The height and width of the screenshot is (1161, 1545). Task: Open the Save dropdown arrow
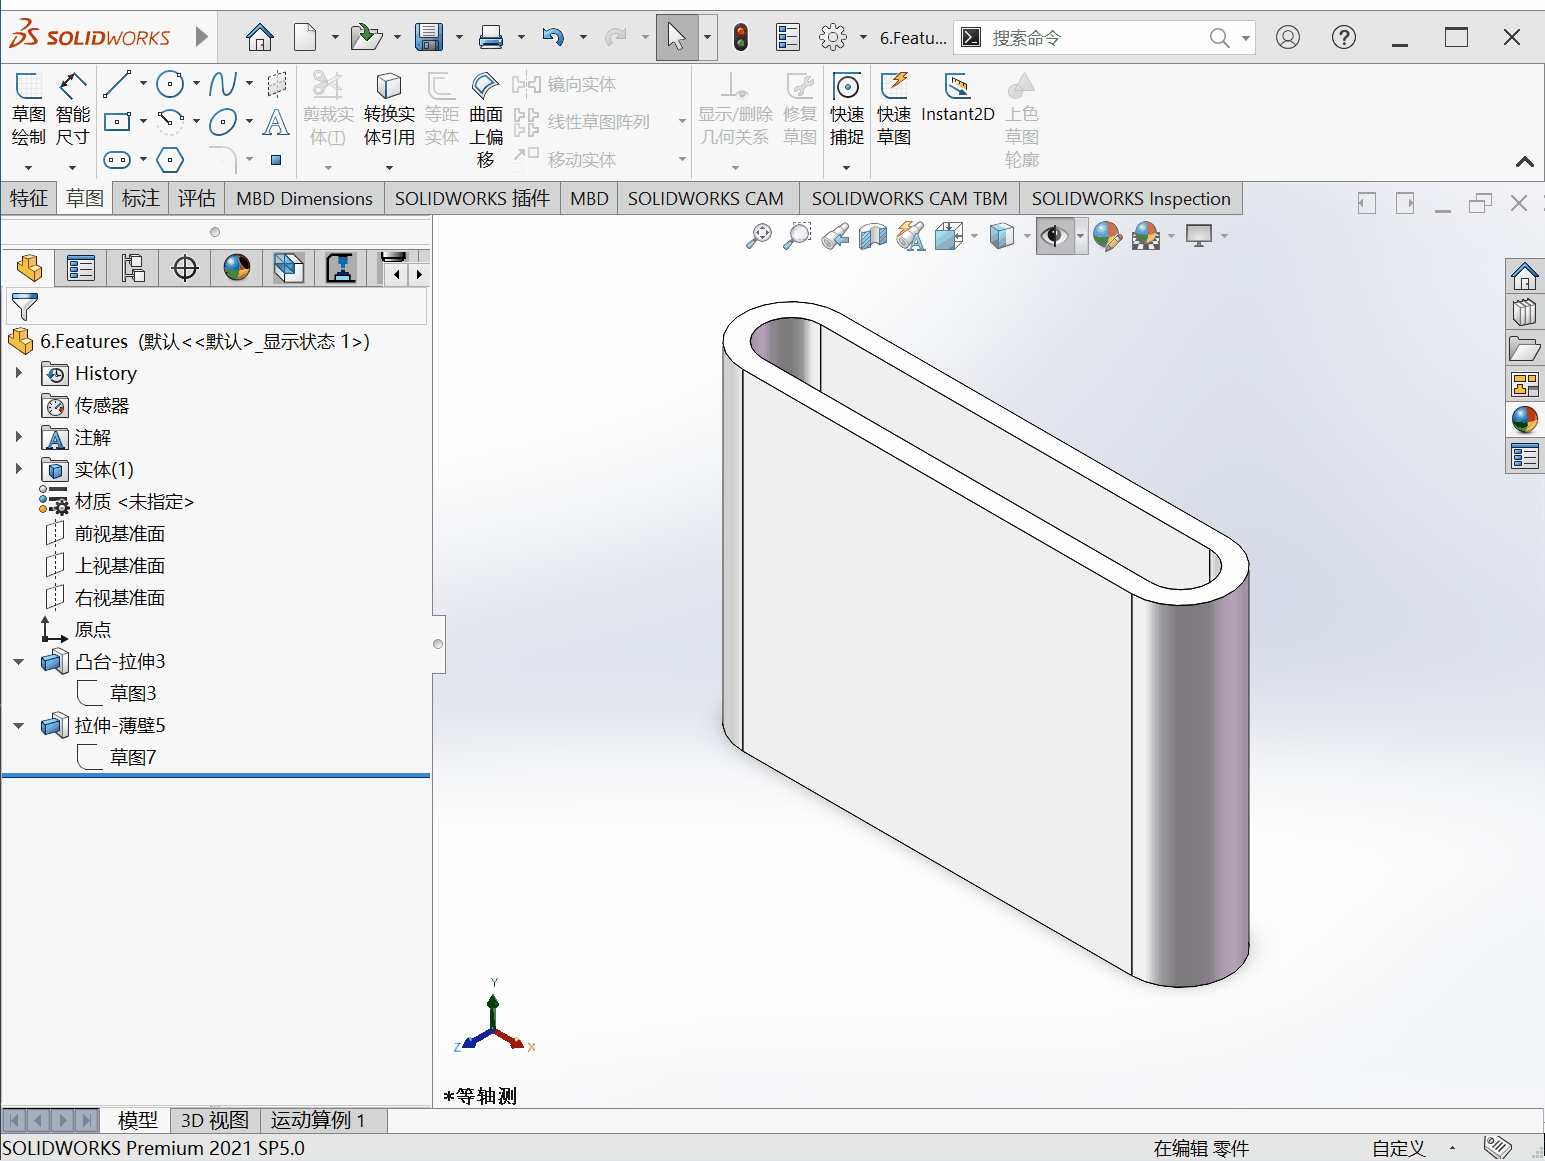tap(459, 38)
